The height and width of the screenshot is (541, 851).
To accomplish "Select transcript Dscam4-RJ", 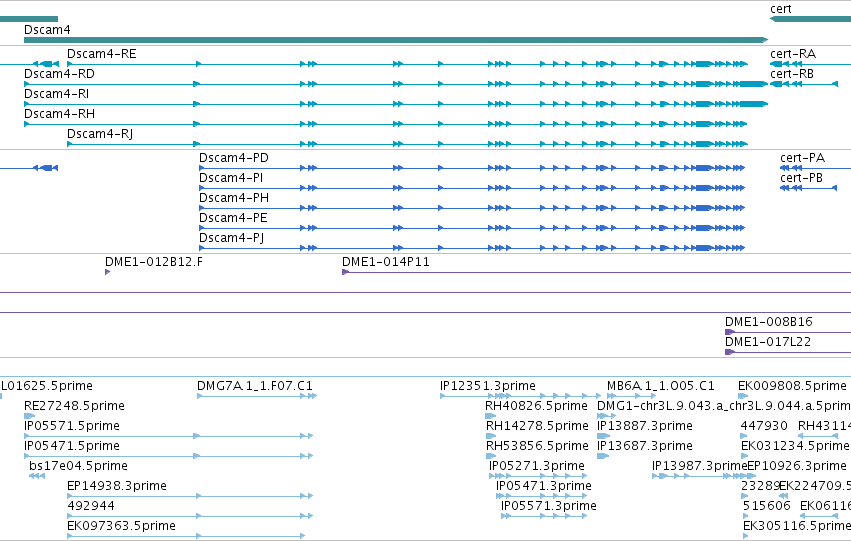I will click(100, 134).
